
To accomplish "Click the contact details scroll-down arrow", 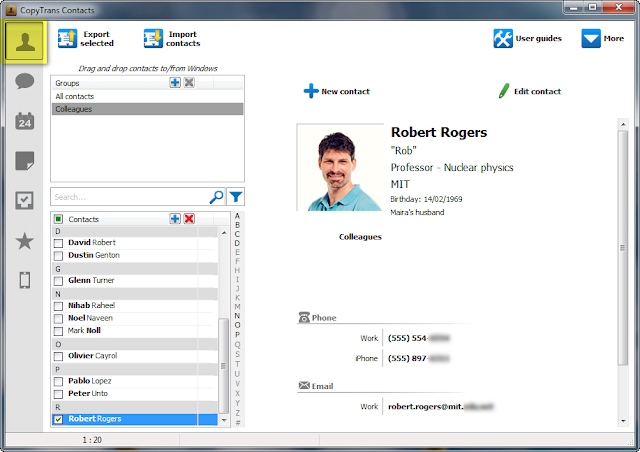I will click(x=623, y=421).
